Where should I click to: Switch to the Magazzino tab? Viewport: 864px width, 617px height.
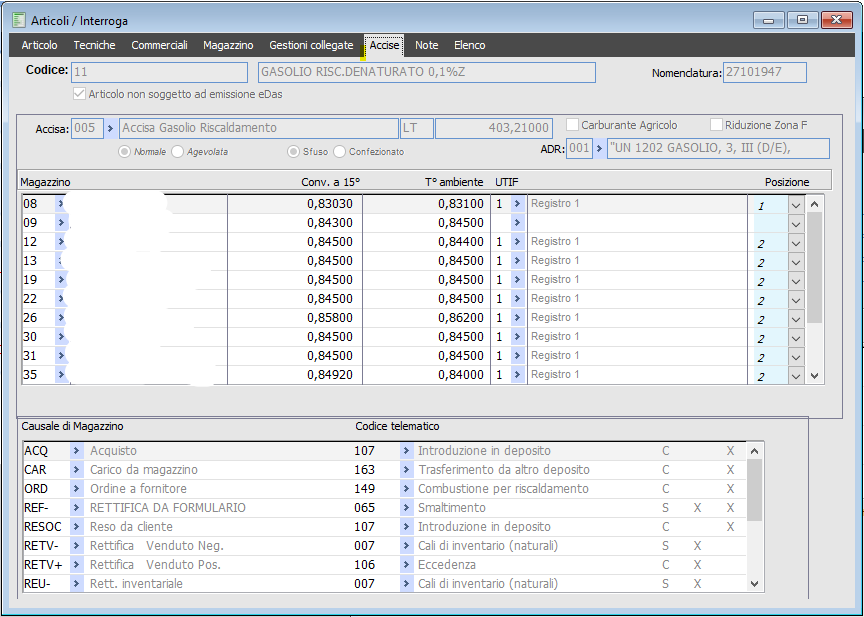(x=228, y=46)
